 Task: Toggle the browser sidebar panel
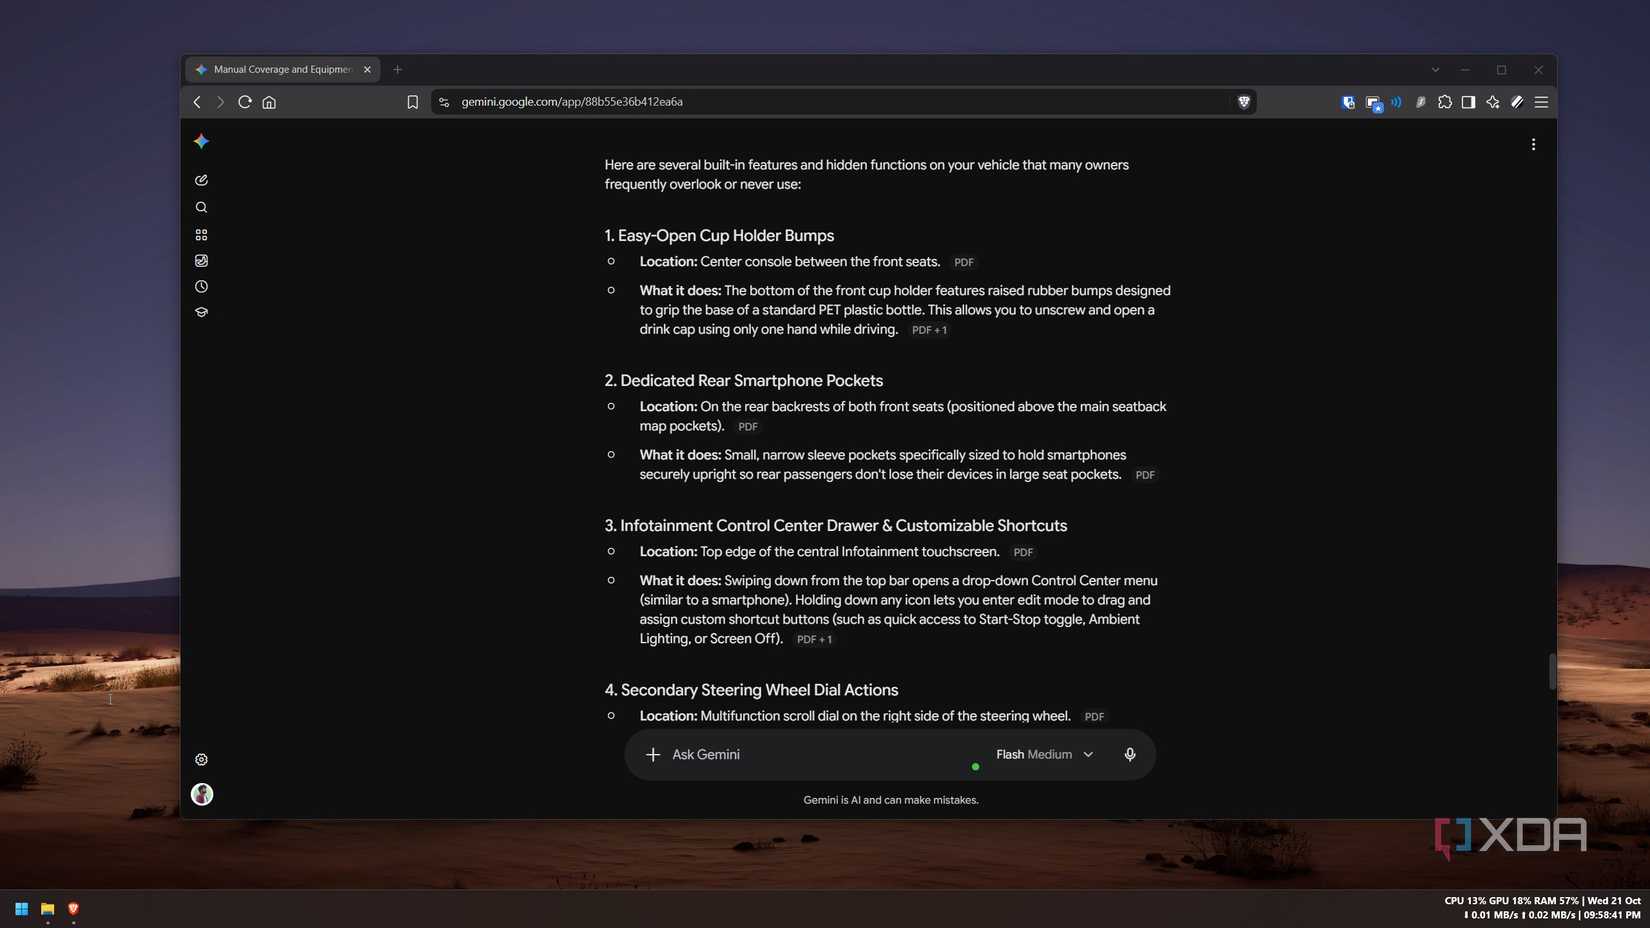pos(1468,102)
